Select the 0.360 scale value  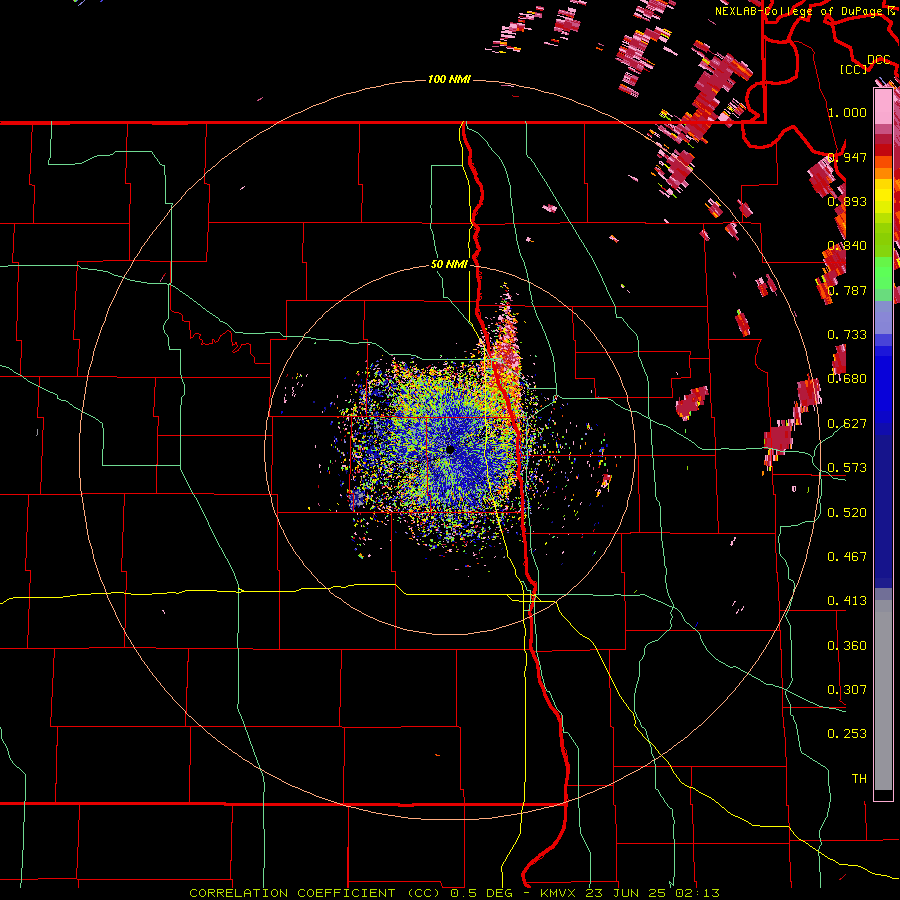(x=847, y=646)
